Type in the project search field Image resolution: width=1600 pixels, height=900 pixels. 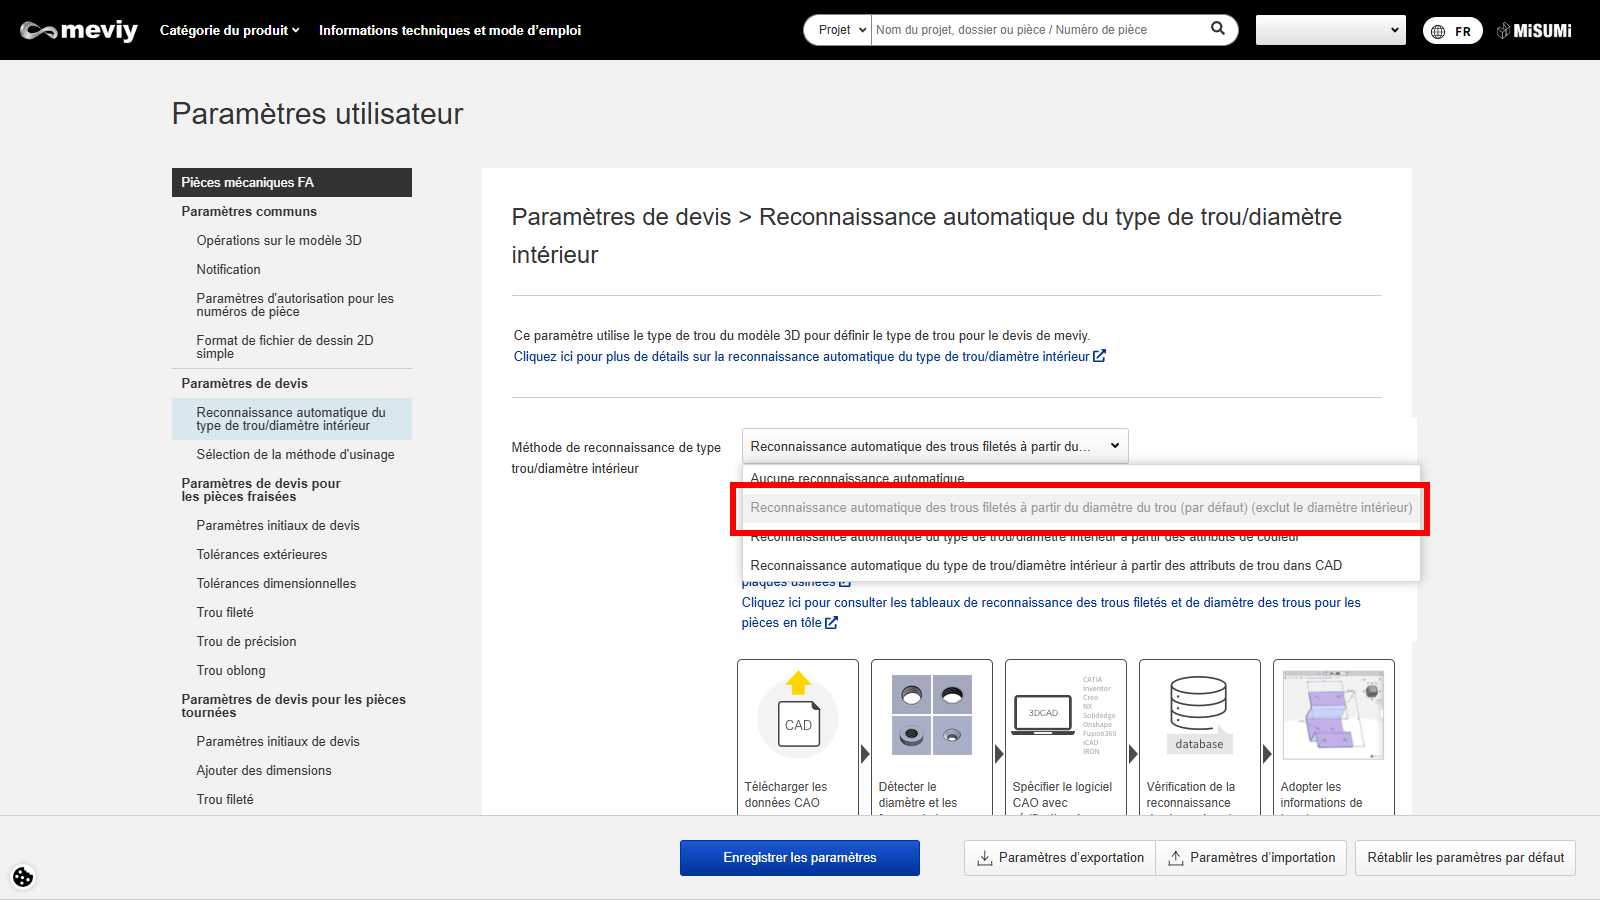coord(1038,30)
